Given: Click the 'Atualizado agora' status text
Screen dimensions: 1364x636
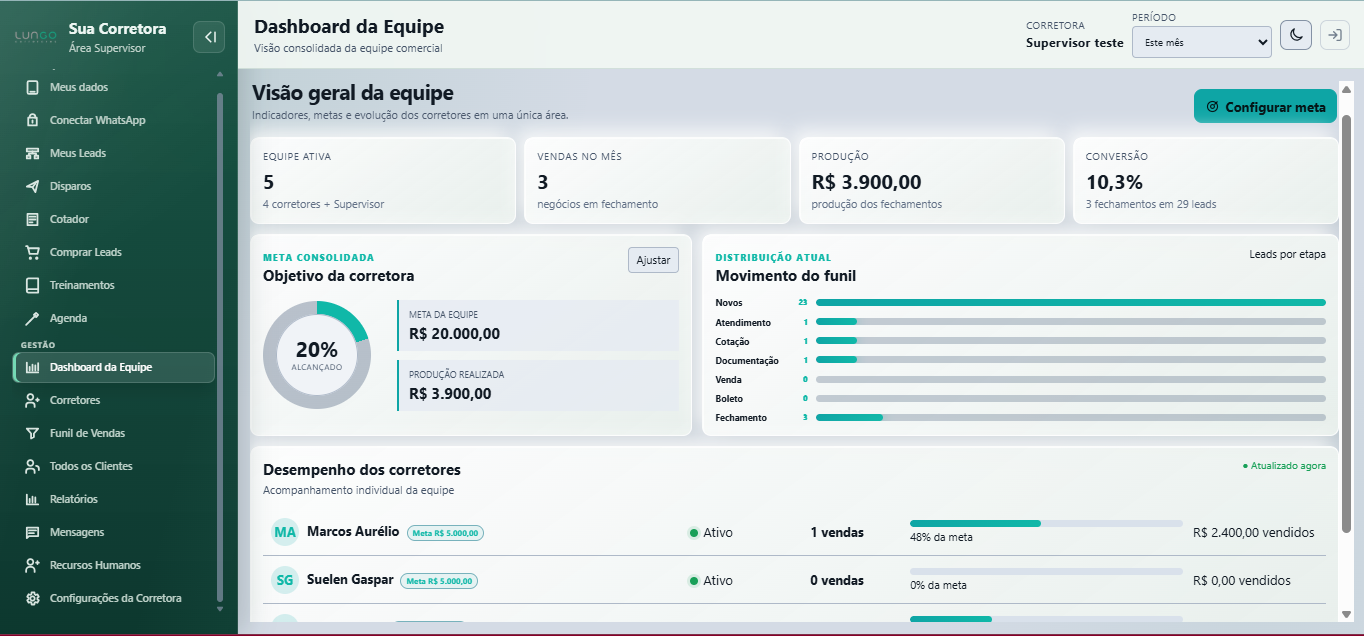Looking at the screenshot, I should [x=1284, y=466].
